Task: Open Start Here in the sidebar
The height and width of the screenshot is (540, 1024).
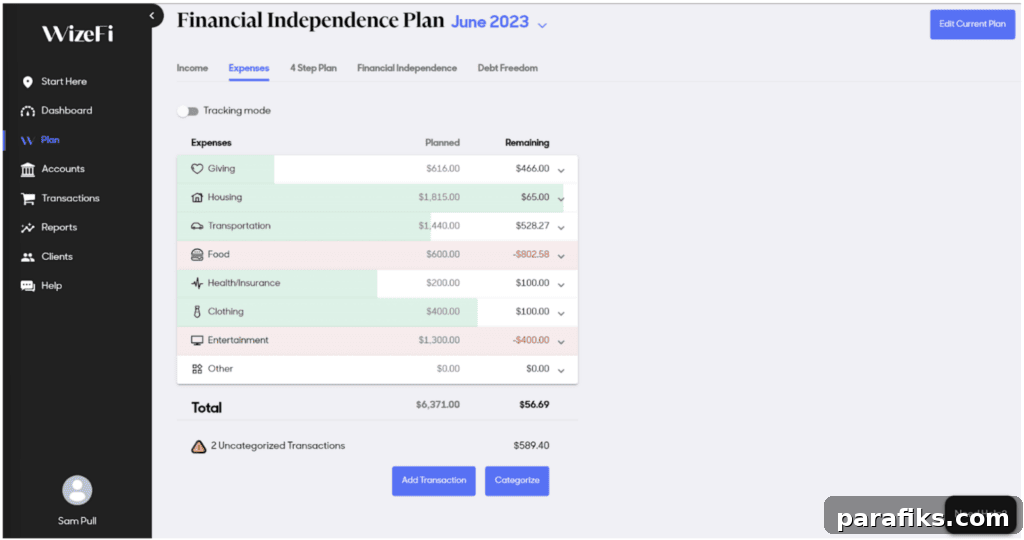Action: (64, 82)
